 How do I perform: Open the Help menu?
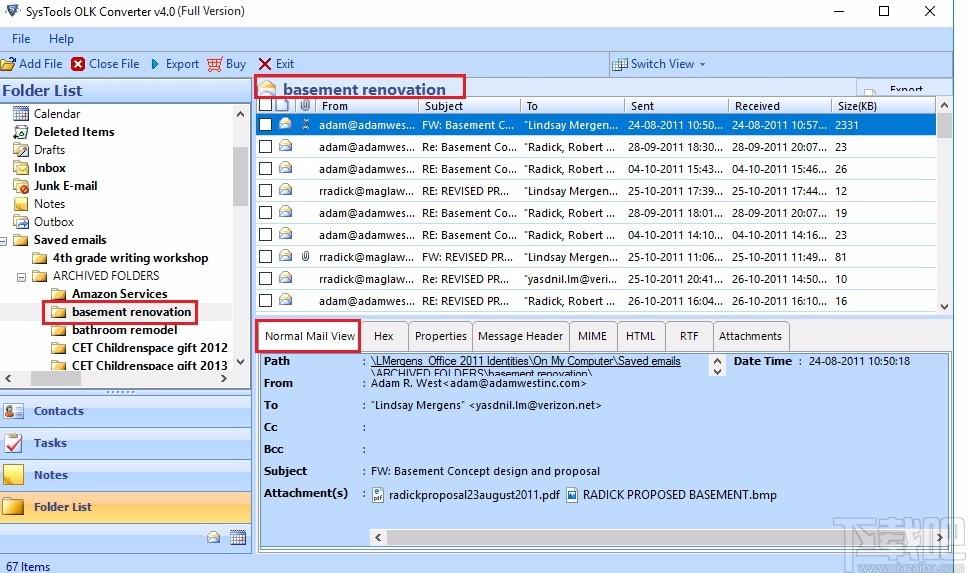(61, 38)
